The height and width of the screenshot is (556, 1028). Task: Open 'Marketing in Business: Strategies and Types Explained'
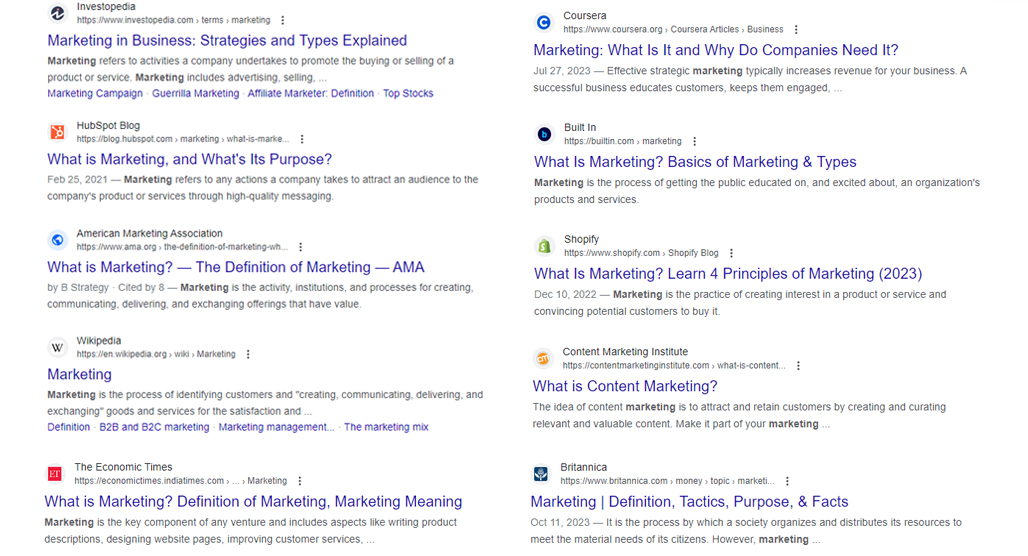(227, 41)
